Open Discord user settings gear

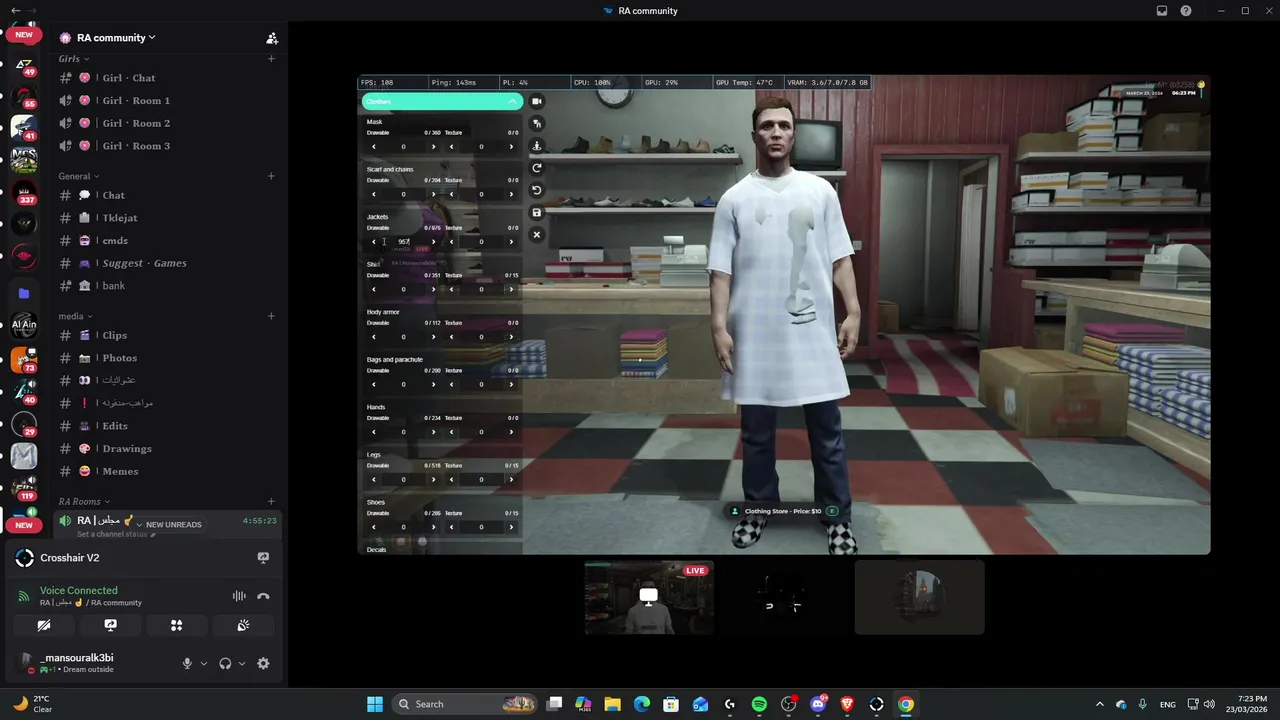[x=263, y=663]
